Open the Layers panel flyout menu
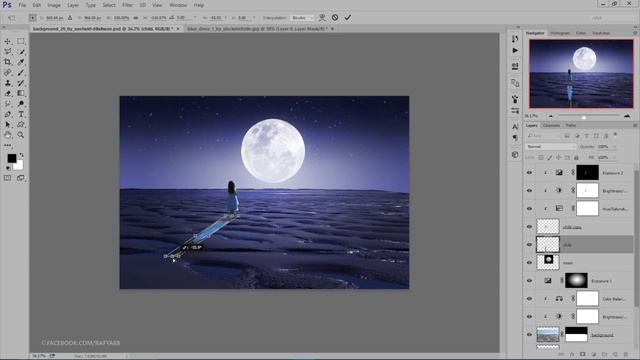This screenshot has height=360, width=640. (x=635, y=125)
